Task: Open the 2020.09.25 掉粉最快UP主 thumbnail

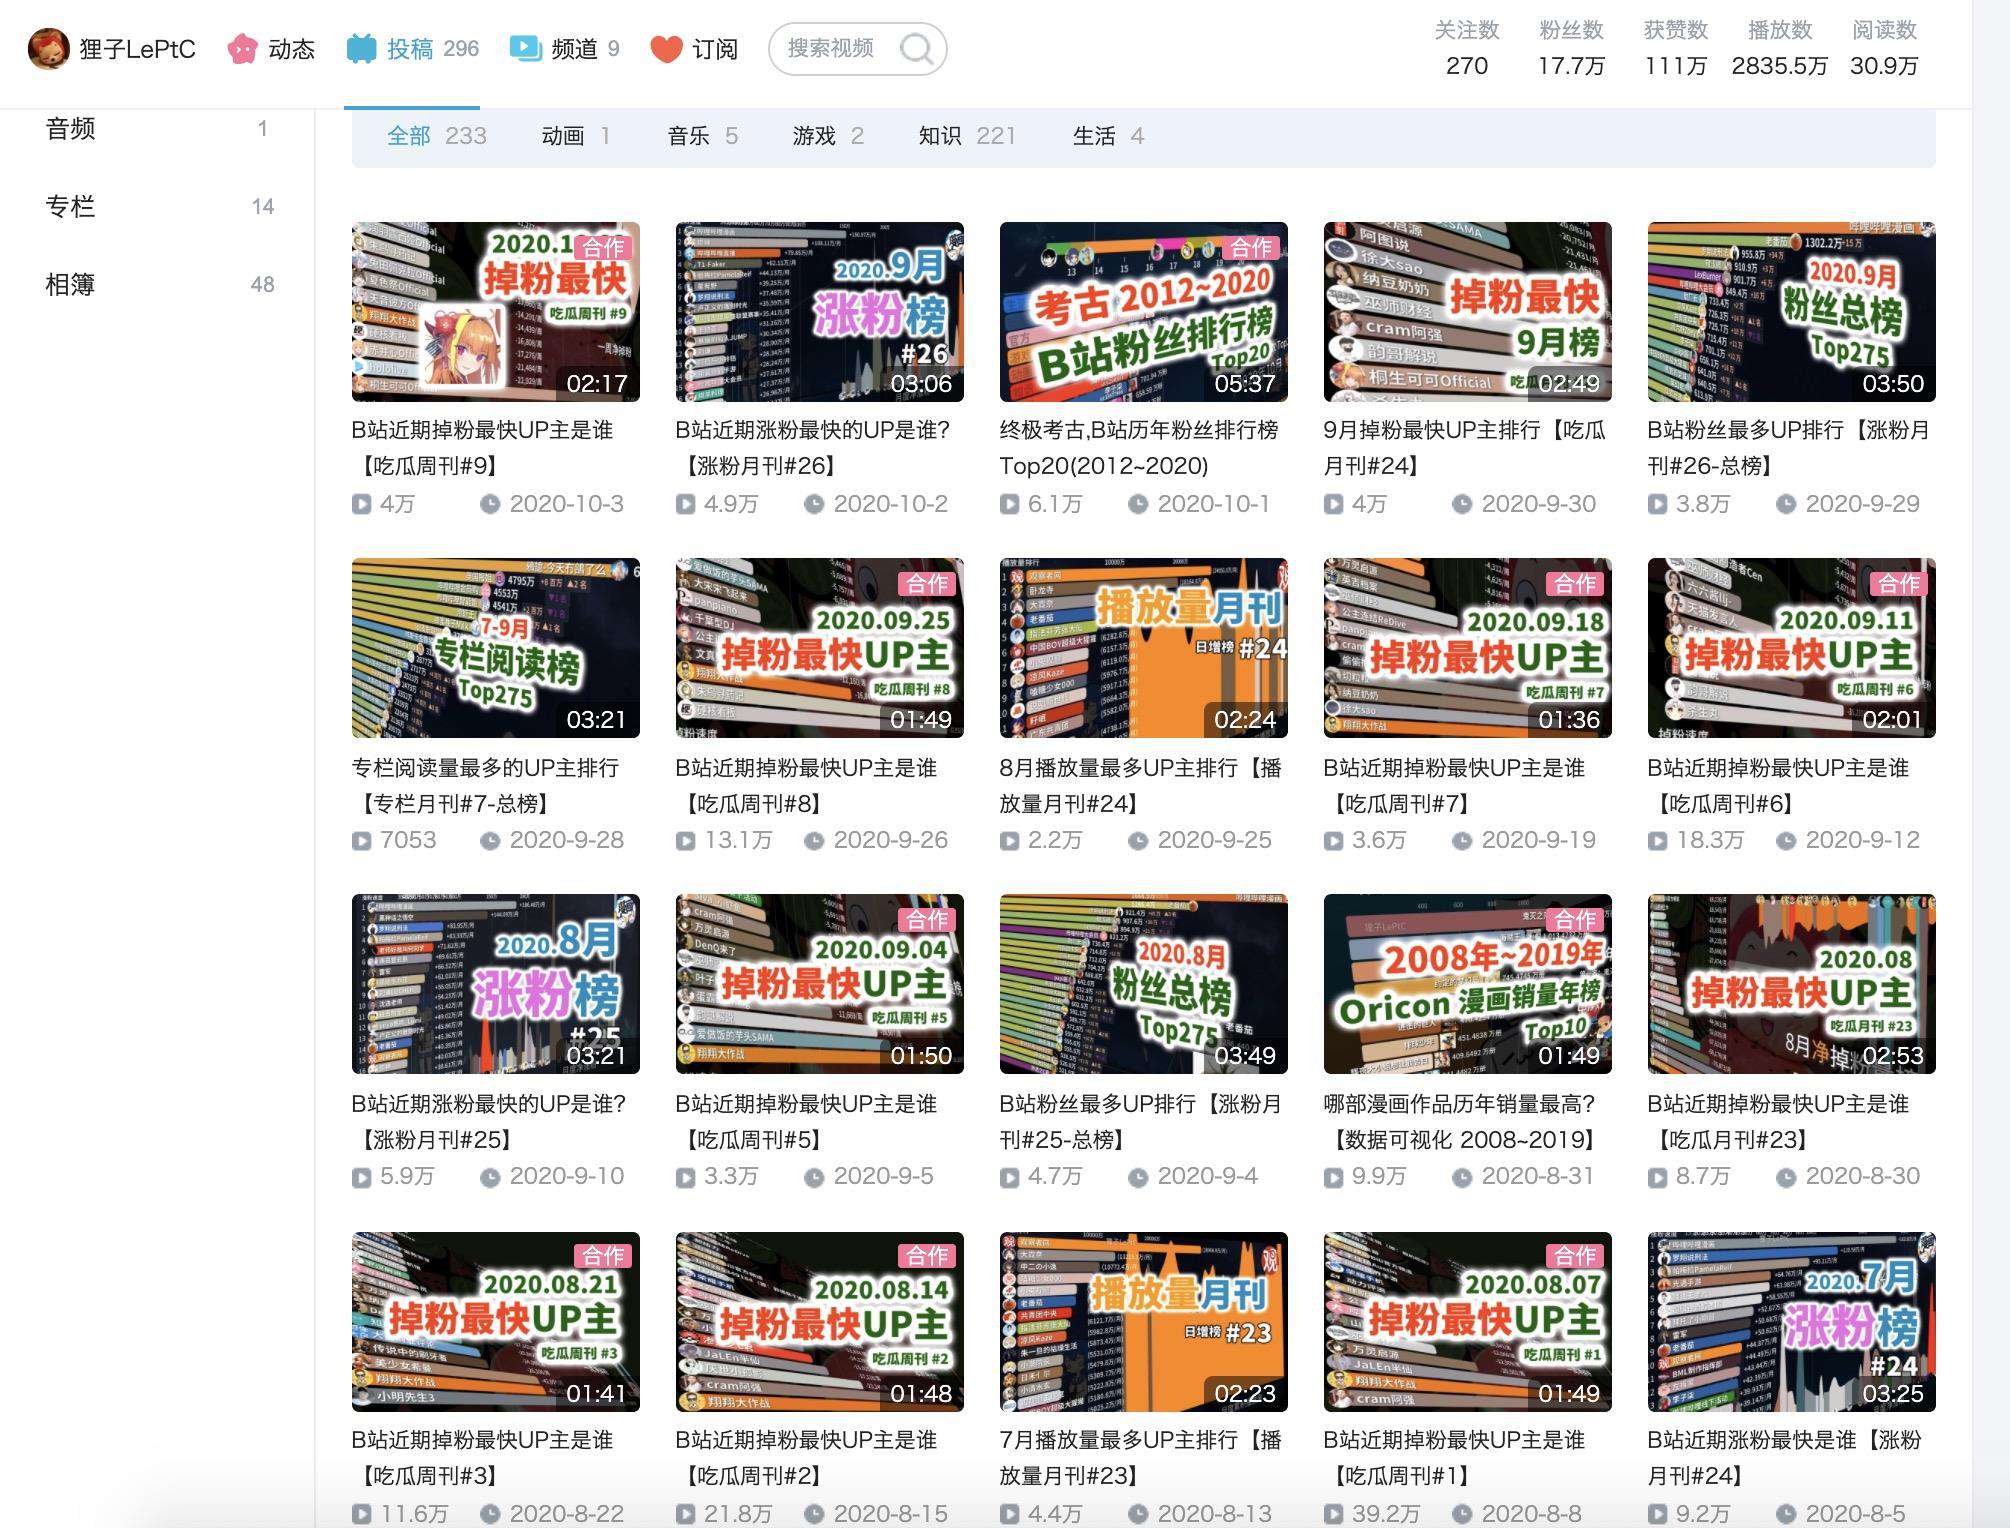Action: [820, 648]
